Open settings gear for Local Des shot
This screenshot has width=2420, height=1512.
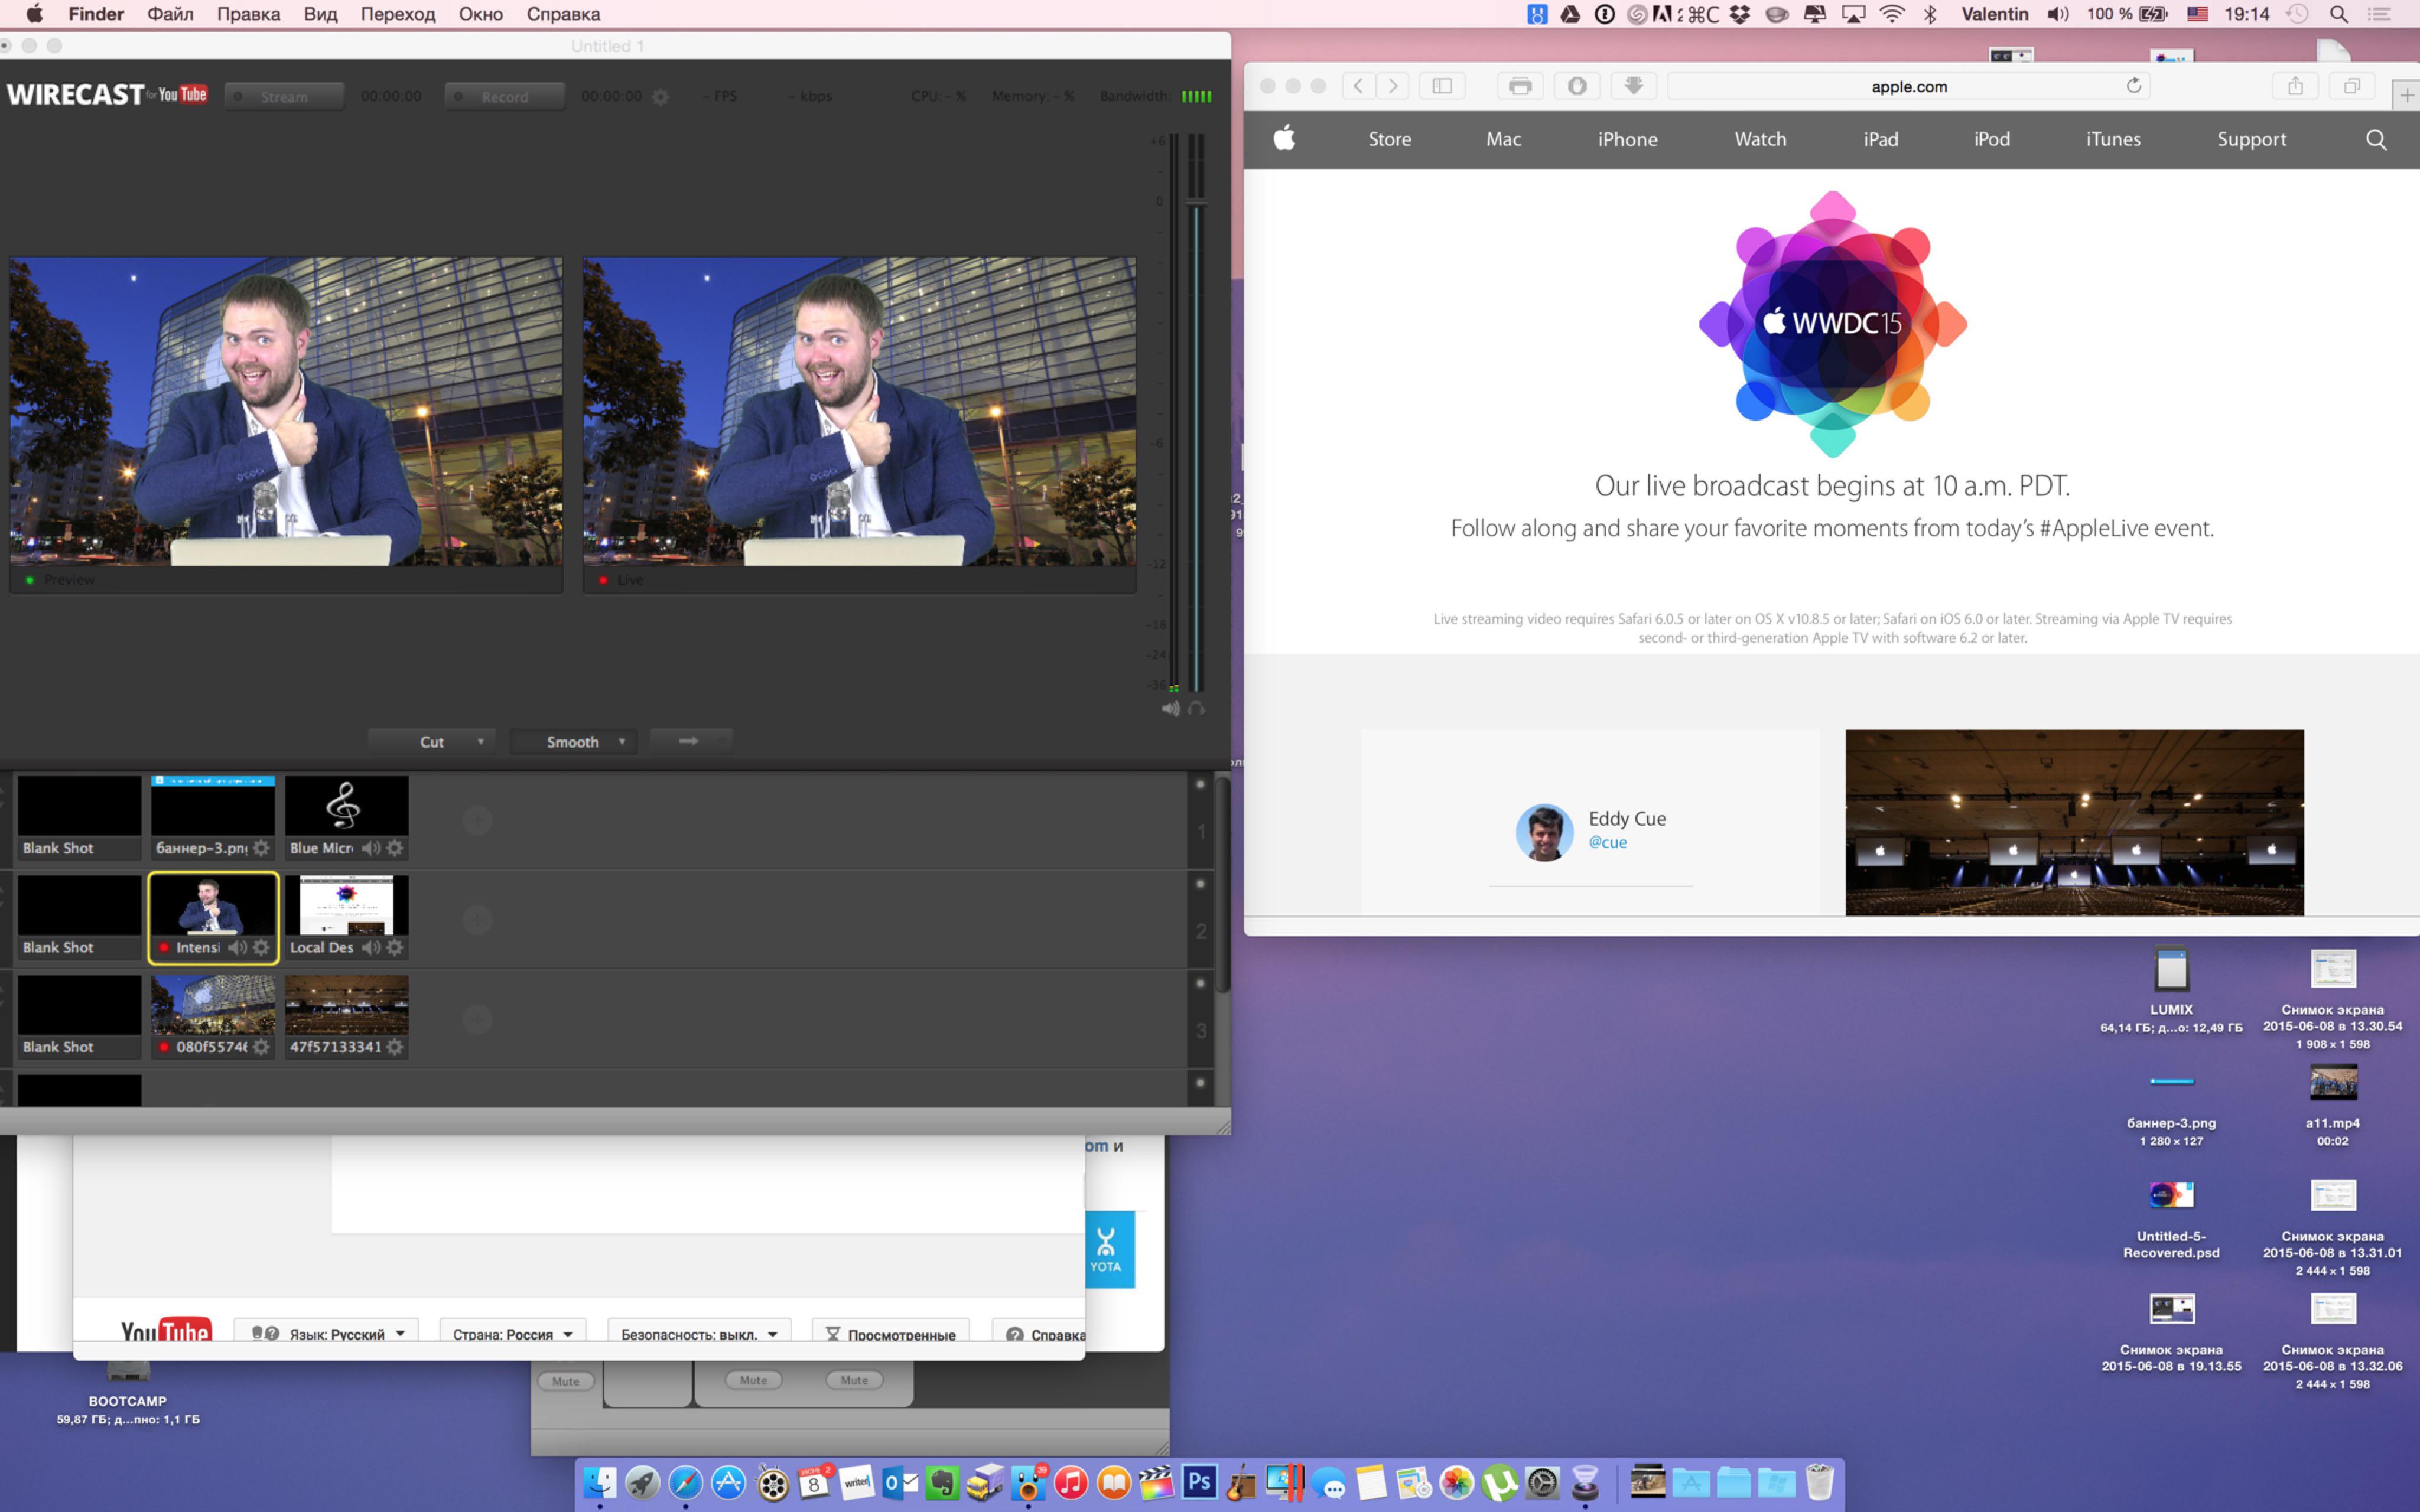click(x=395, y=947)
